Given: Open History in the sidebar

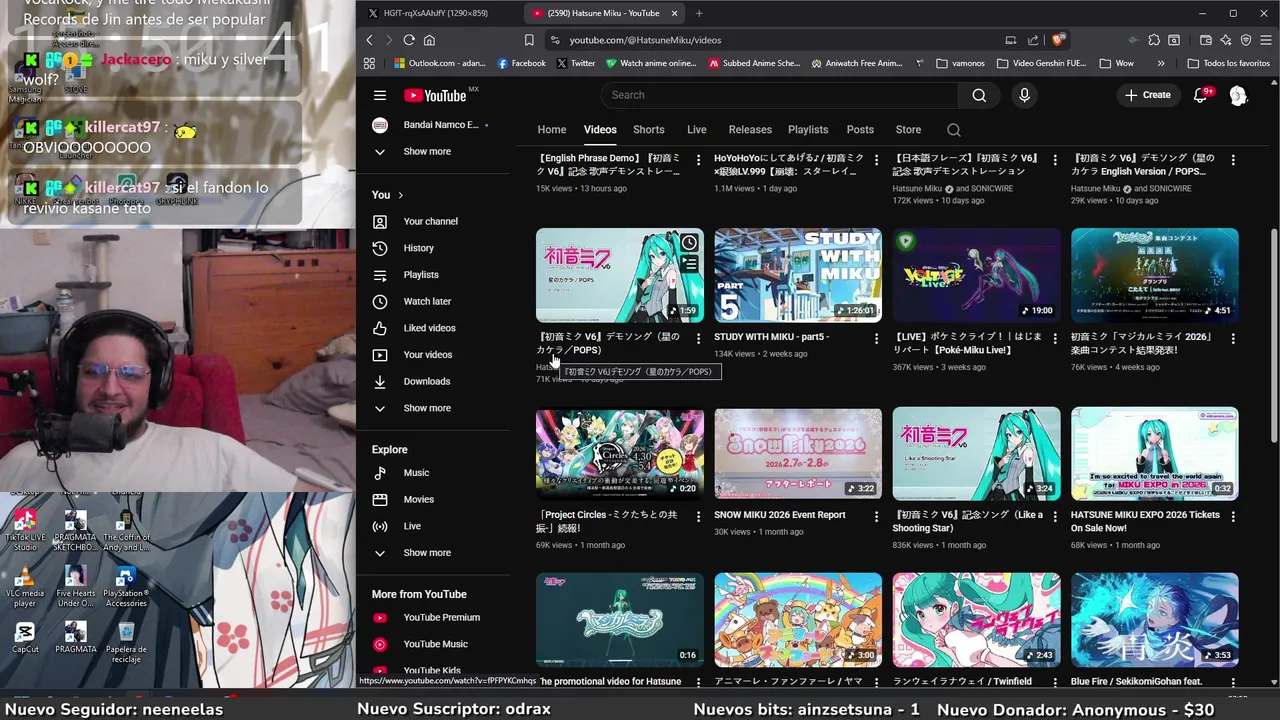Looking at the screenshot, I should click(418, 248).
